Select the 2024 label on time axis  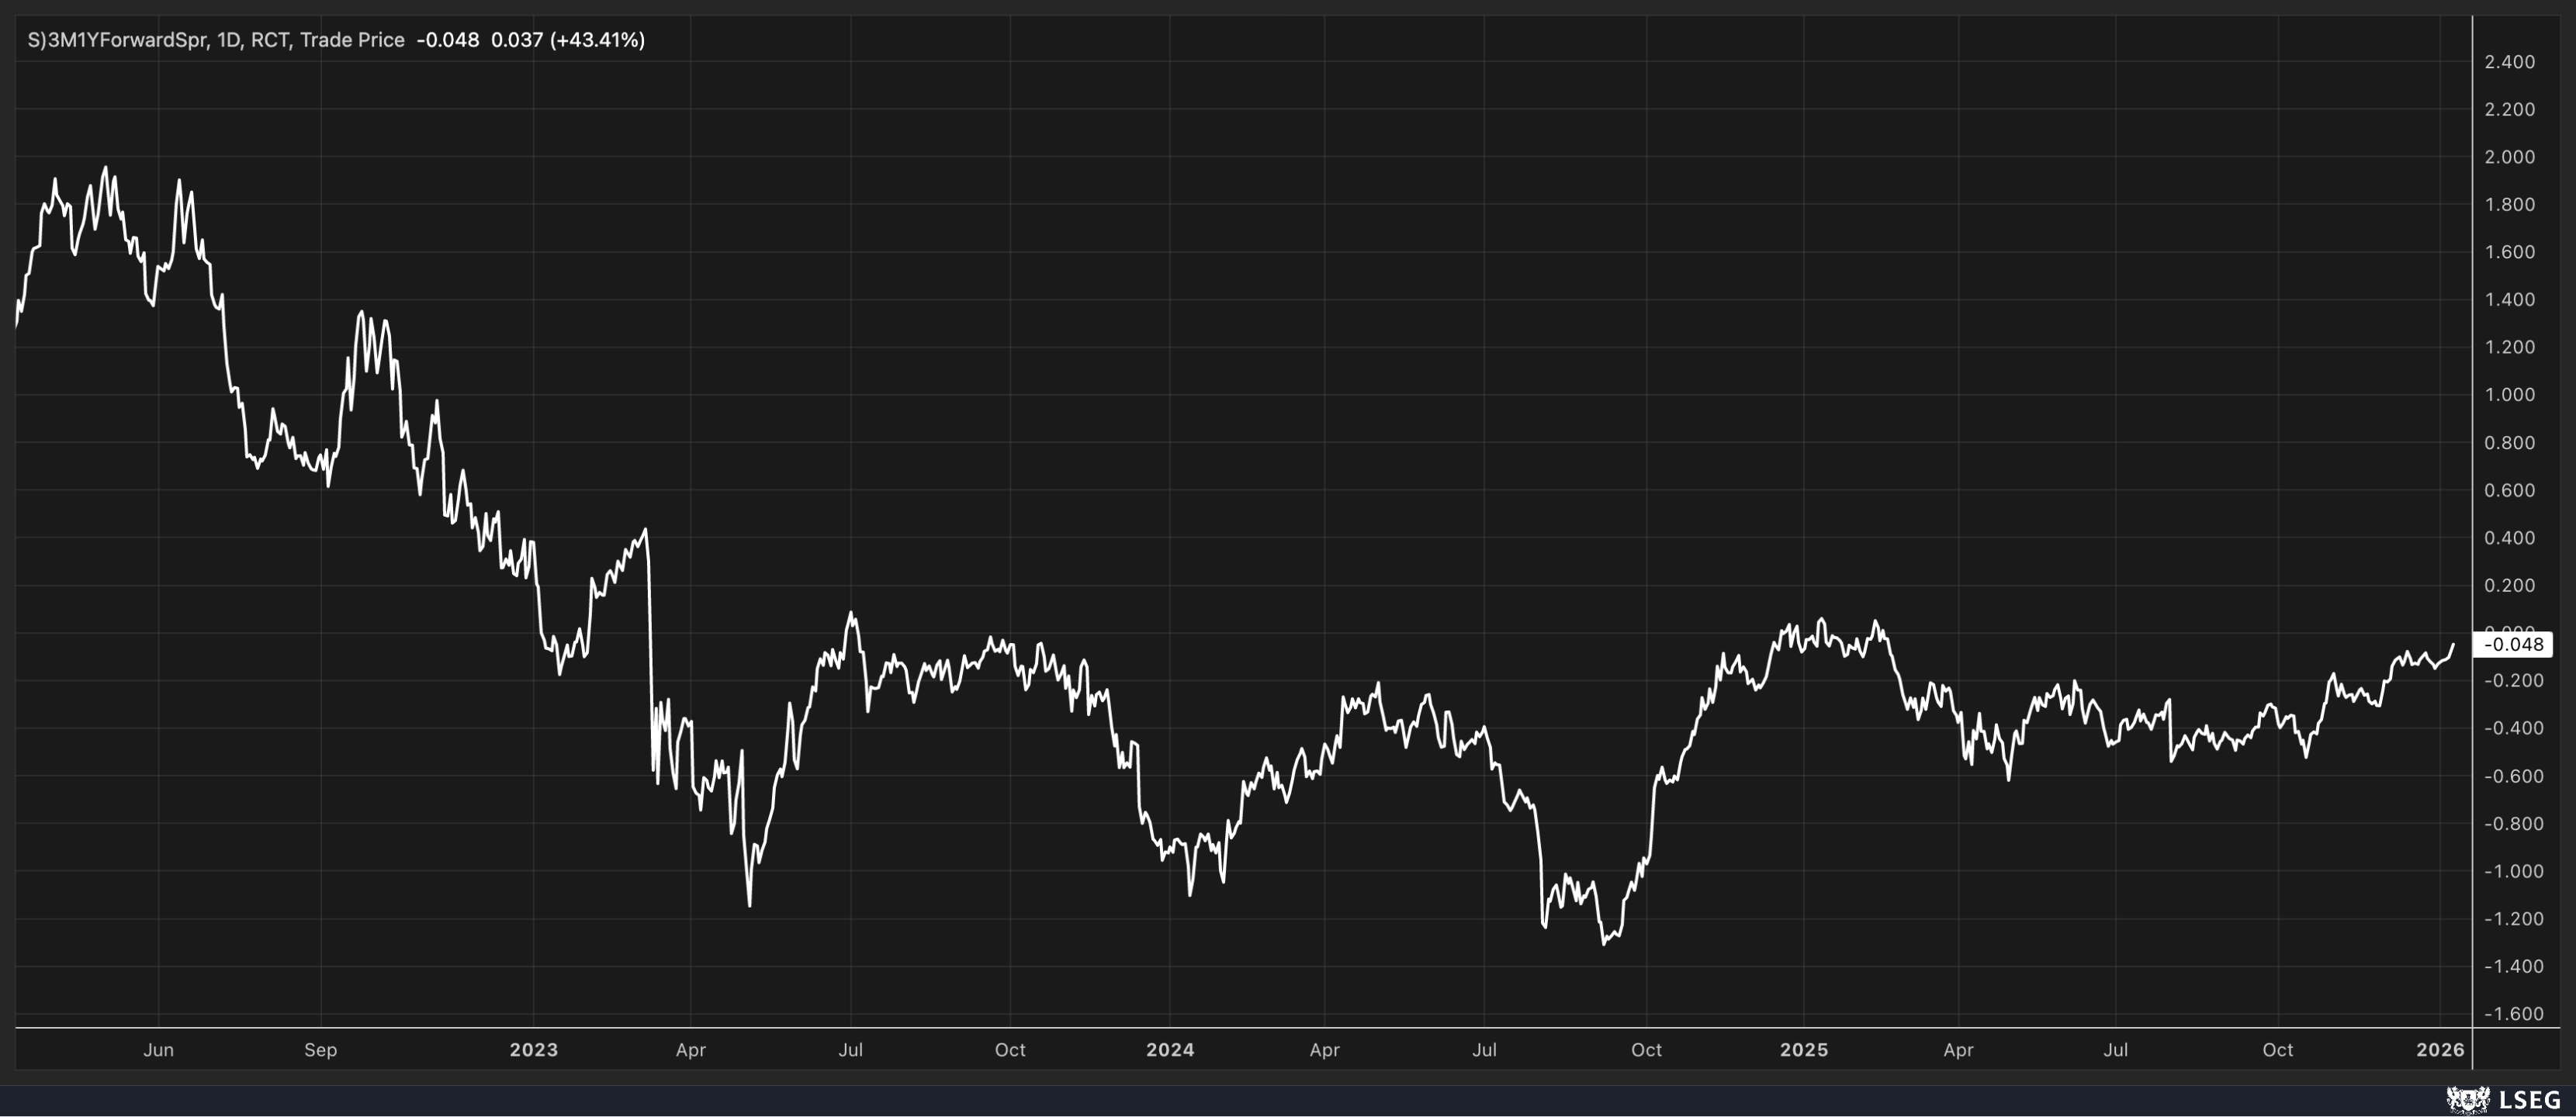(1169, 1050)
